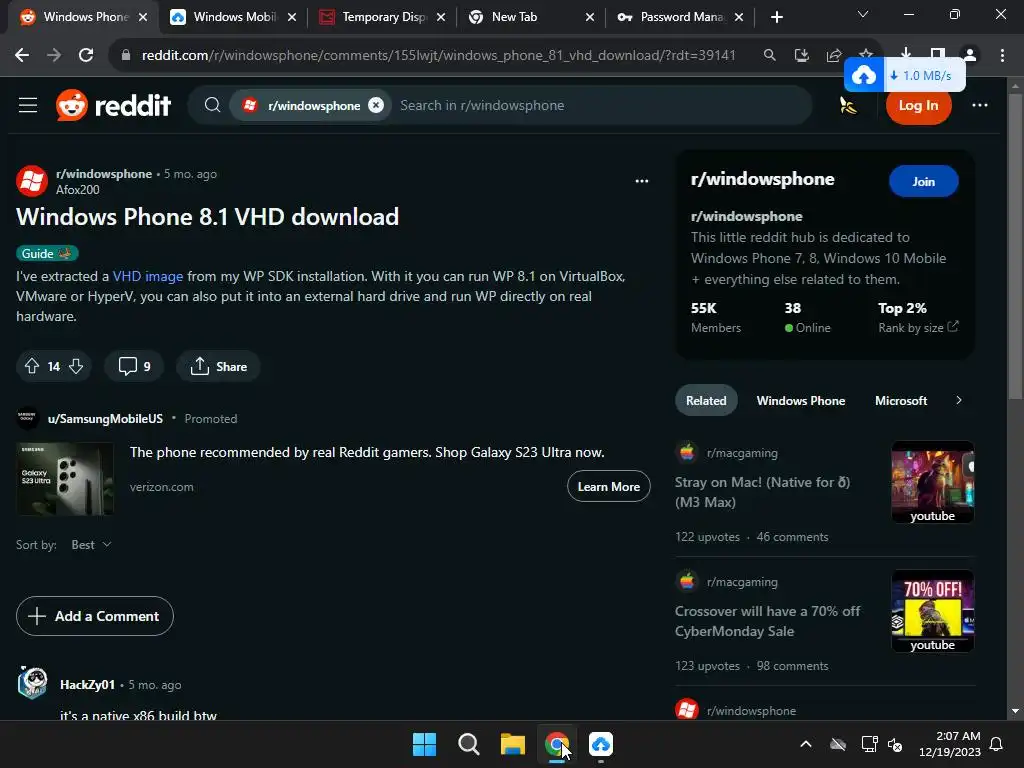Image resolution: width=1024 pixels, height=768 pixels.
Task: Open the 9 comments button
Action: (135, 366)
